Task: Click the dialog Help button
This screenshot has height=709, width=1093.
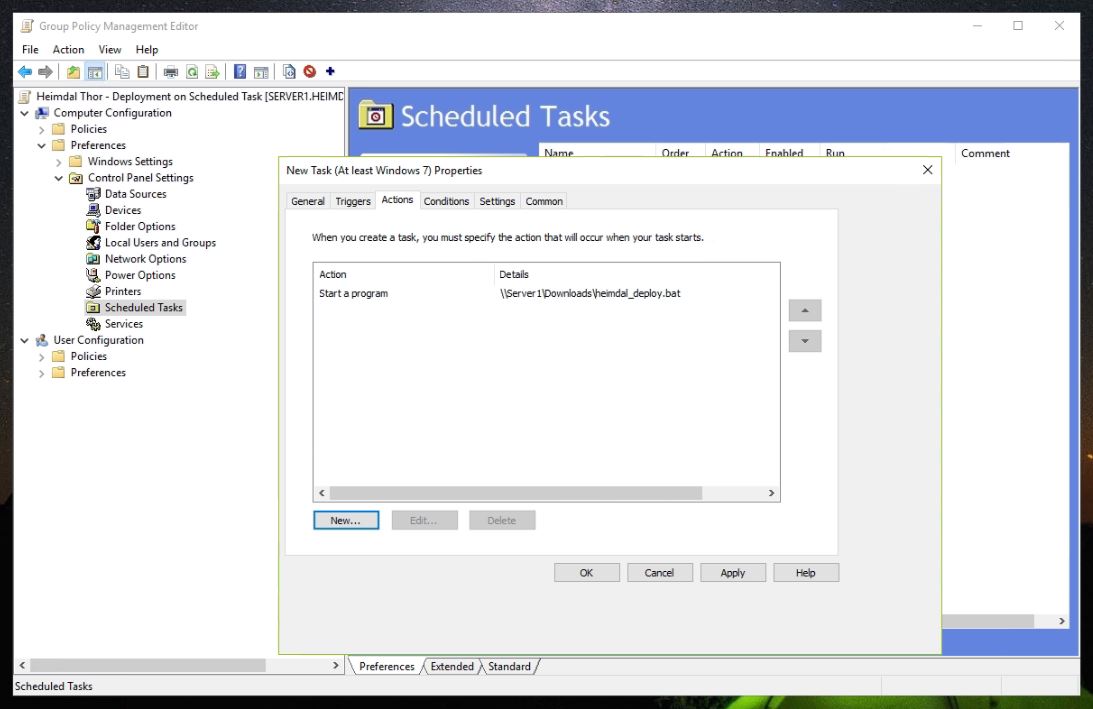Action: [806, 572]
